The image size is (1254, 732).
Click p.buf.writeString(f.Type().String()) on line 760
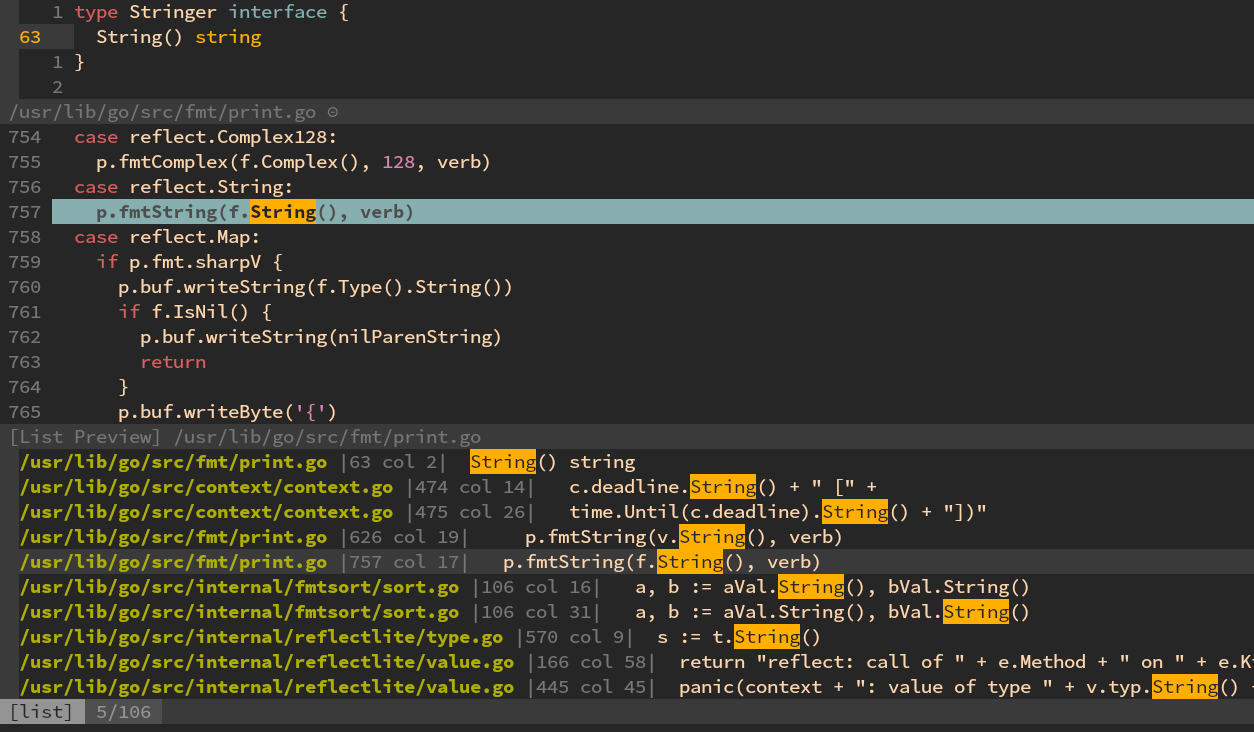pos(315,287)
